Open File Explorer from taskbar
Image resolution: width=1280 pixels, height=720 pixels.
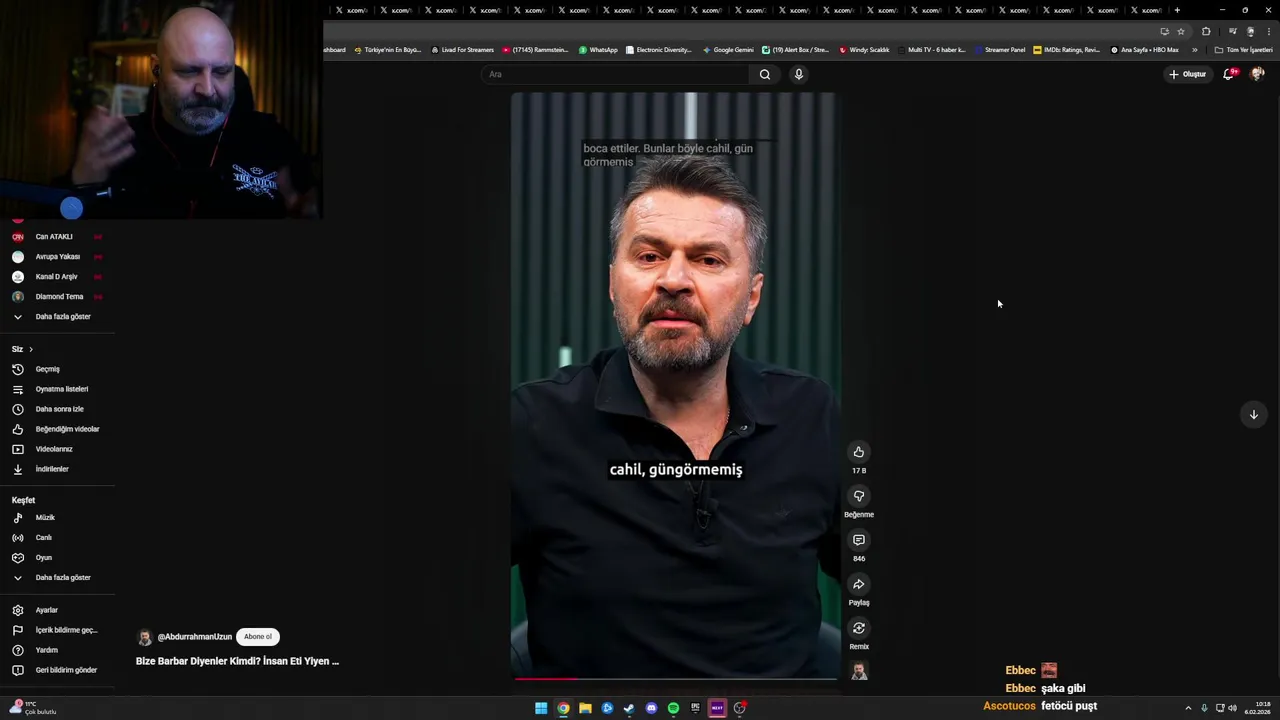click(x=585, y=708)
